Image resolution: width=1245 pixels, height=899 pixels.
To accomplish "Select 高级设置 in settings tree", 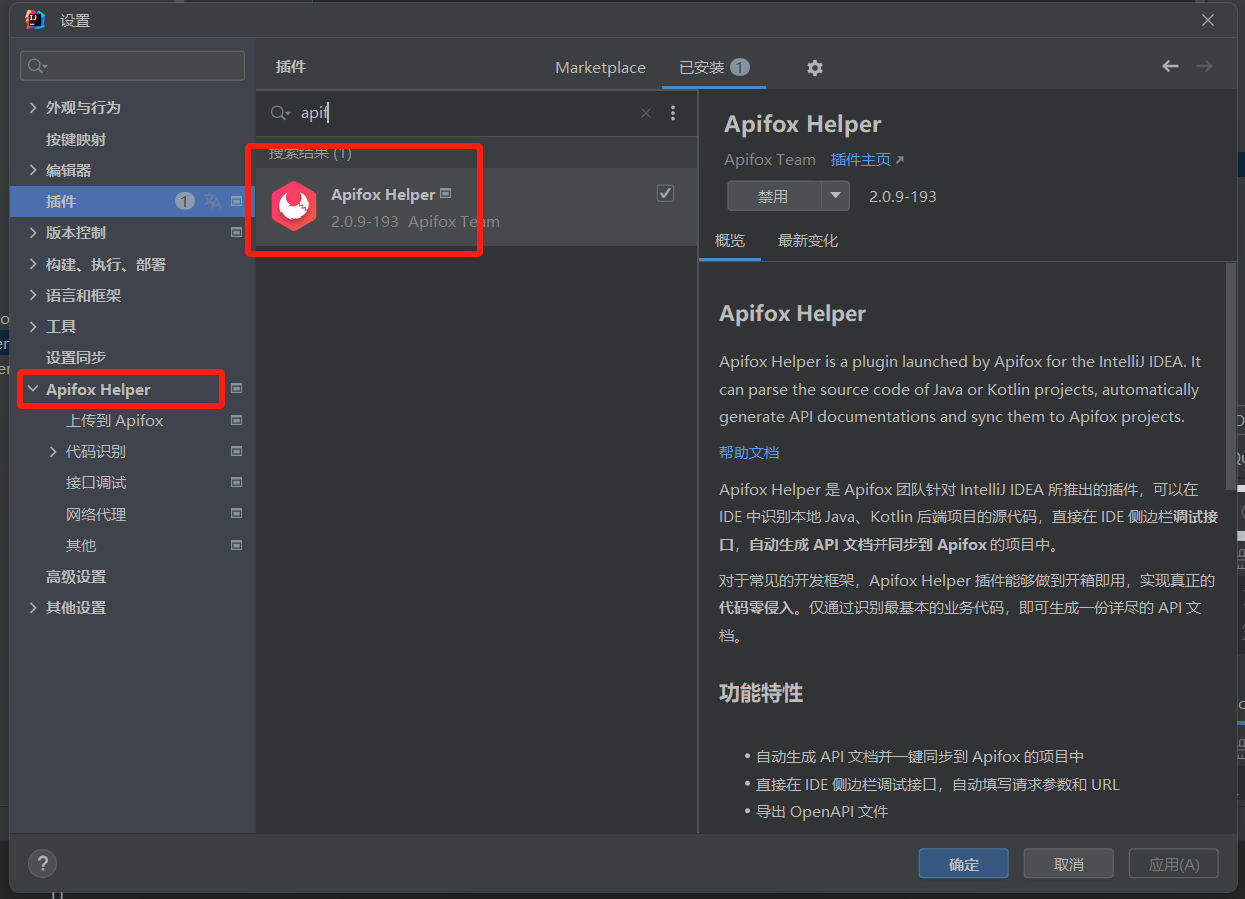I will (x=76, y=576).
